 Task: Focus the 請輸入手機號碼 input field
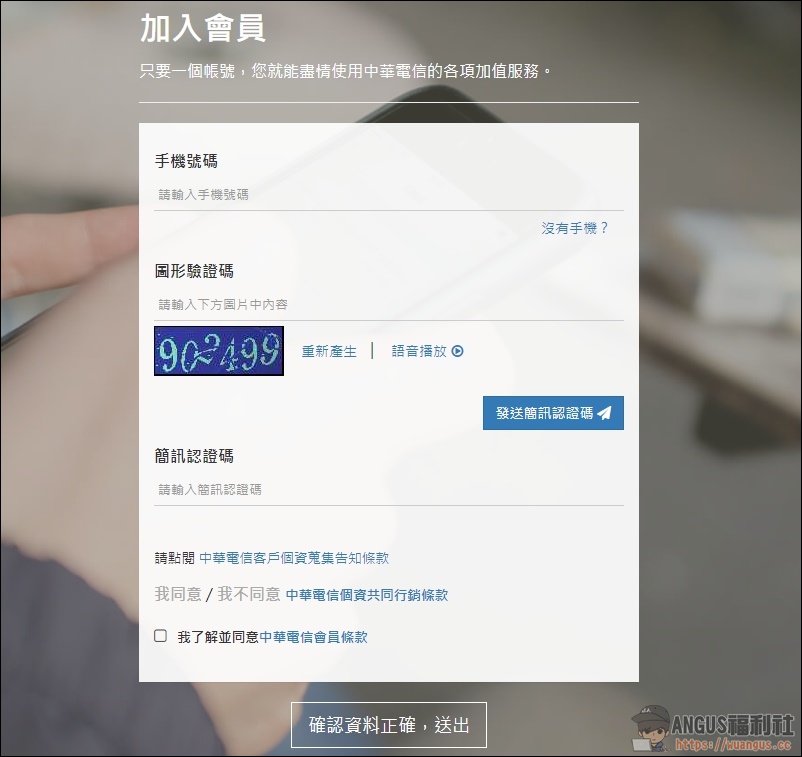[x=389, y=195]
